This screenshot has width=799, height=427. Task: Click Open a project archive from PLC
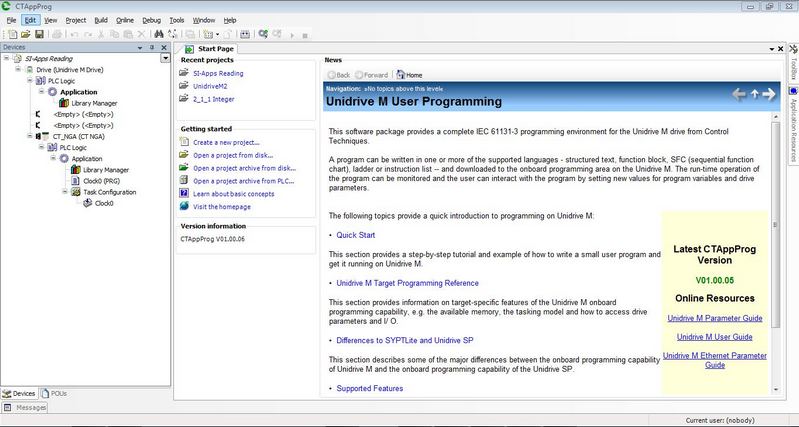pyautogui.click(x=244, y=181)
